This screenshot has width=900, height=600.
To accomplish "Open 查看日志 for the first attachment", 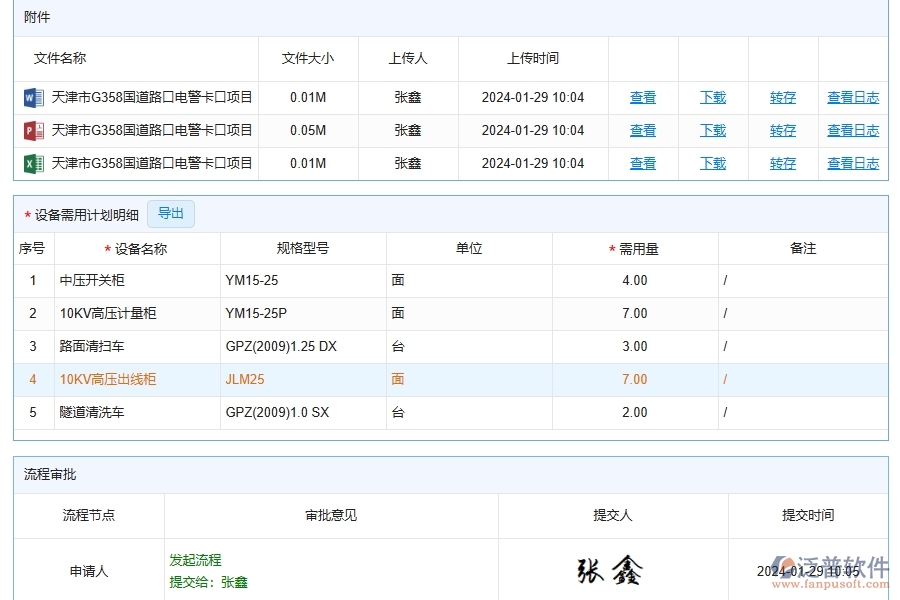I will [x=853, y=97].
